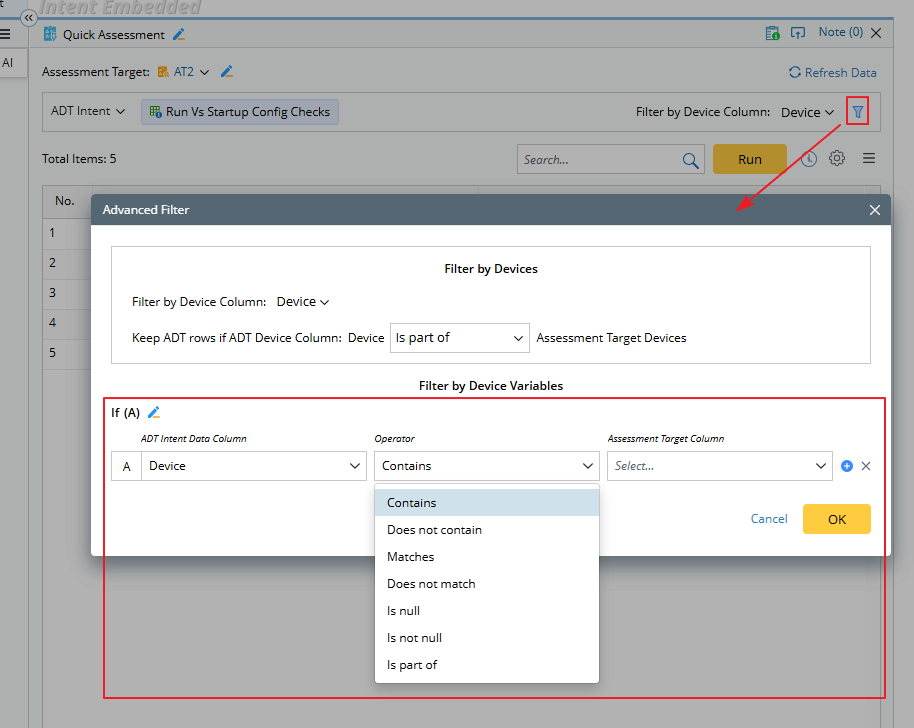
Task: Click the blue plus icon to add condition
Action: coord(847,466)
